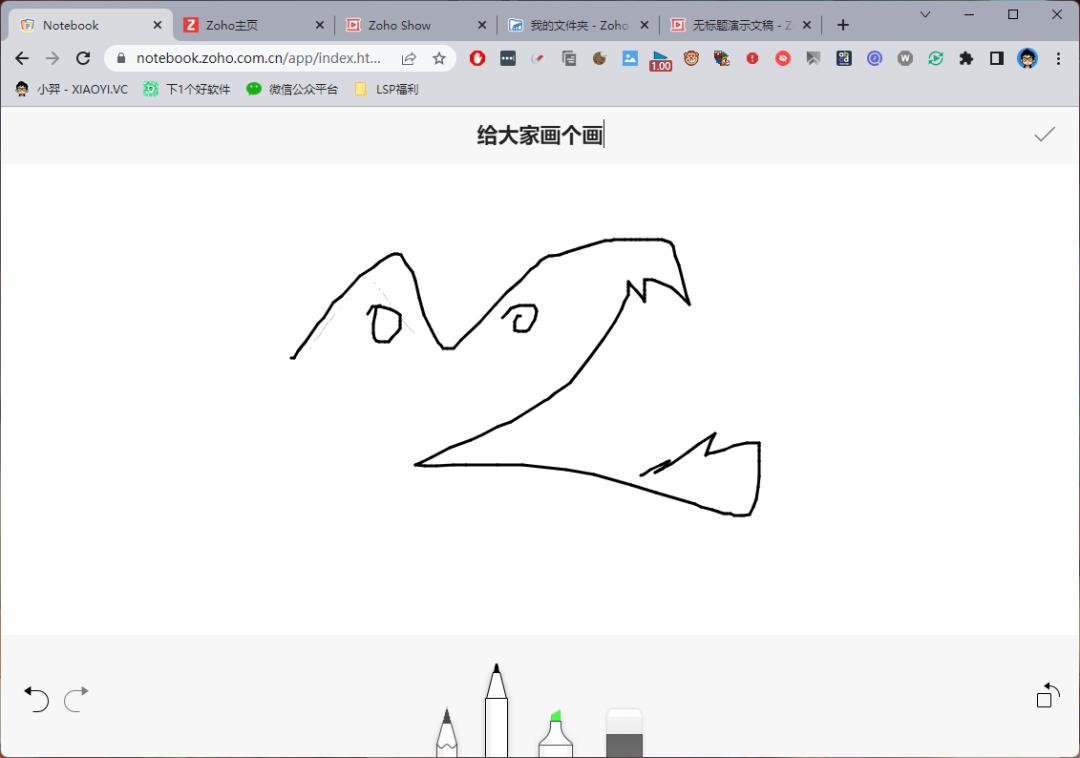Open the 微信公众平台 bookmark
Screen dimensions: 1080x758
click(x=291, y=89)
